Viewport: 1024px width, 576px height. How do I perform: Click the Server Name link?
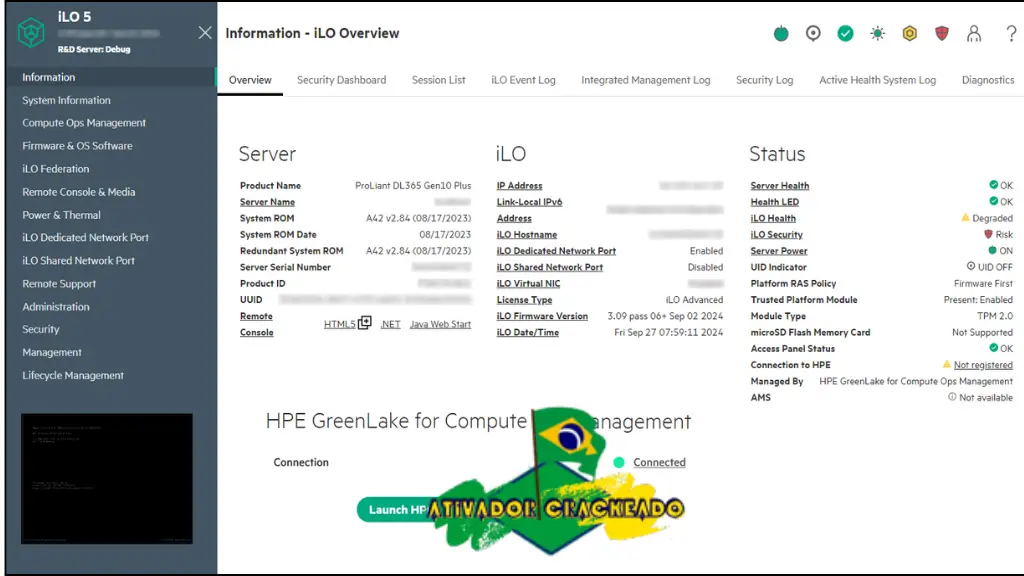[x=267, y=202]
